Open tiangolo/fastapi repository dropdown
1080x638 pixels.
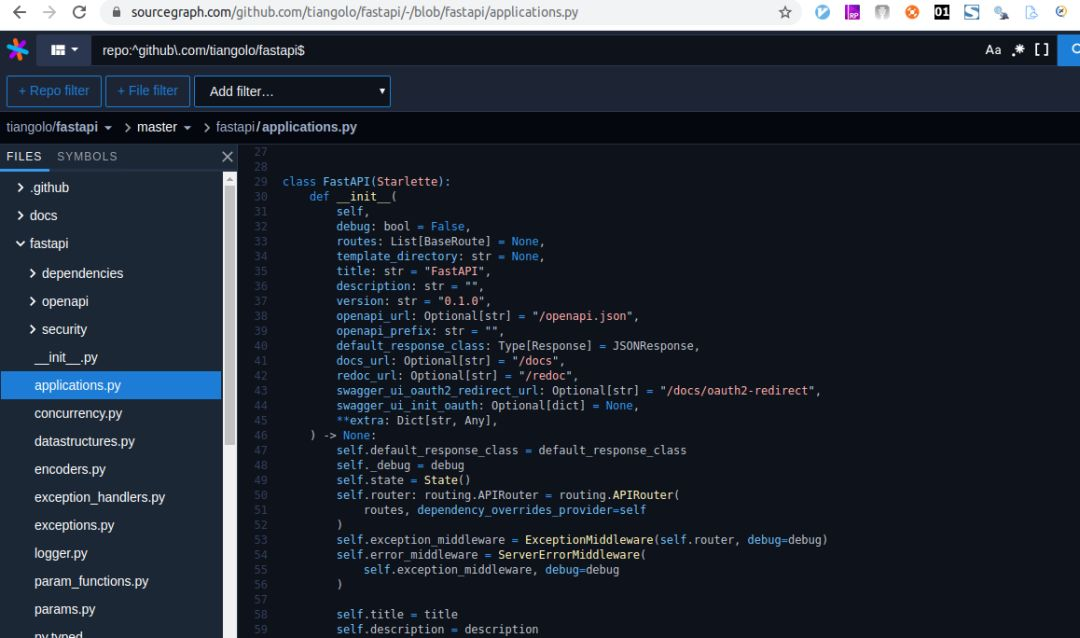coord(59,127)
